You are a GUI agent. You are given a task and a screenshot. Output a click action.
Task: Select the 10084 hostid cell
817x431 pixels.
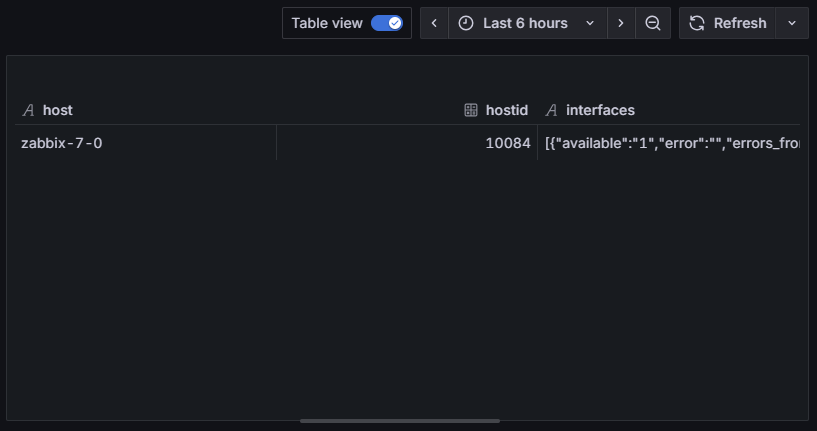click(507, 143)
